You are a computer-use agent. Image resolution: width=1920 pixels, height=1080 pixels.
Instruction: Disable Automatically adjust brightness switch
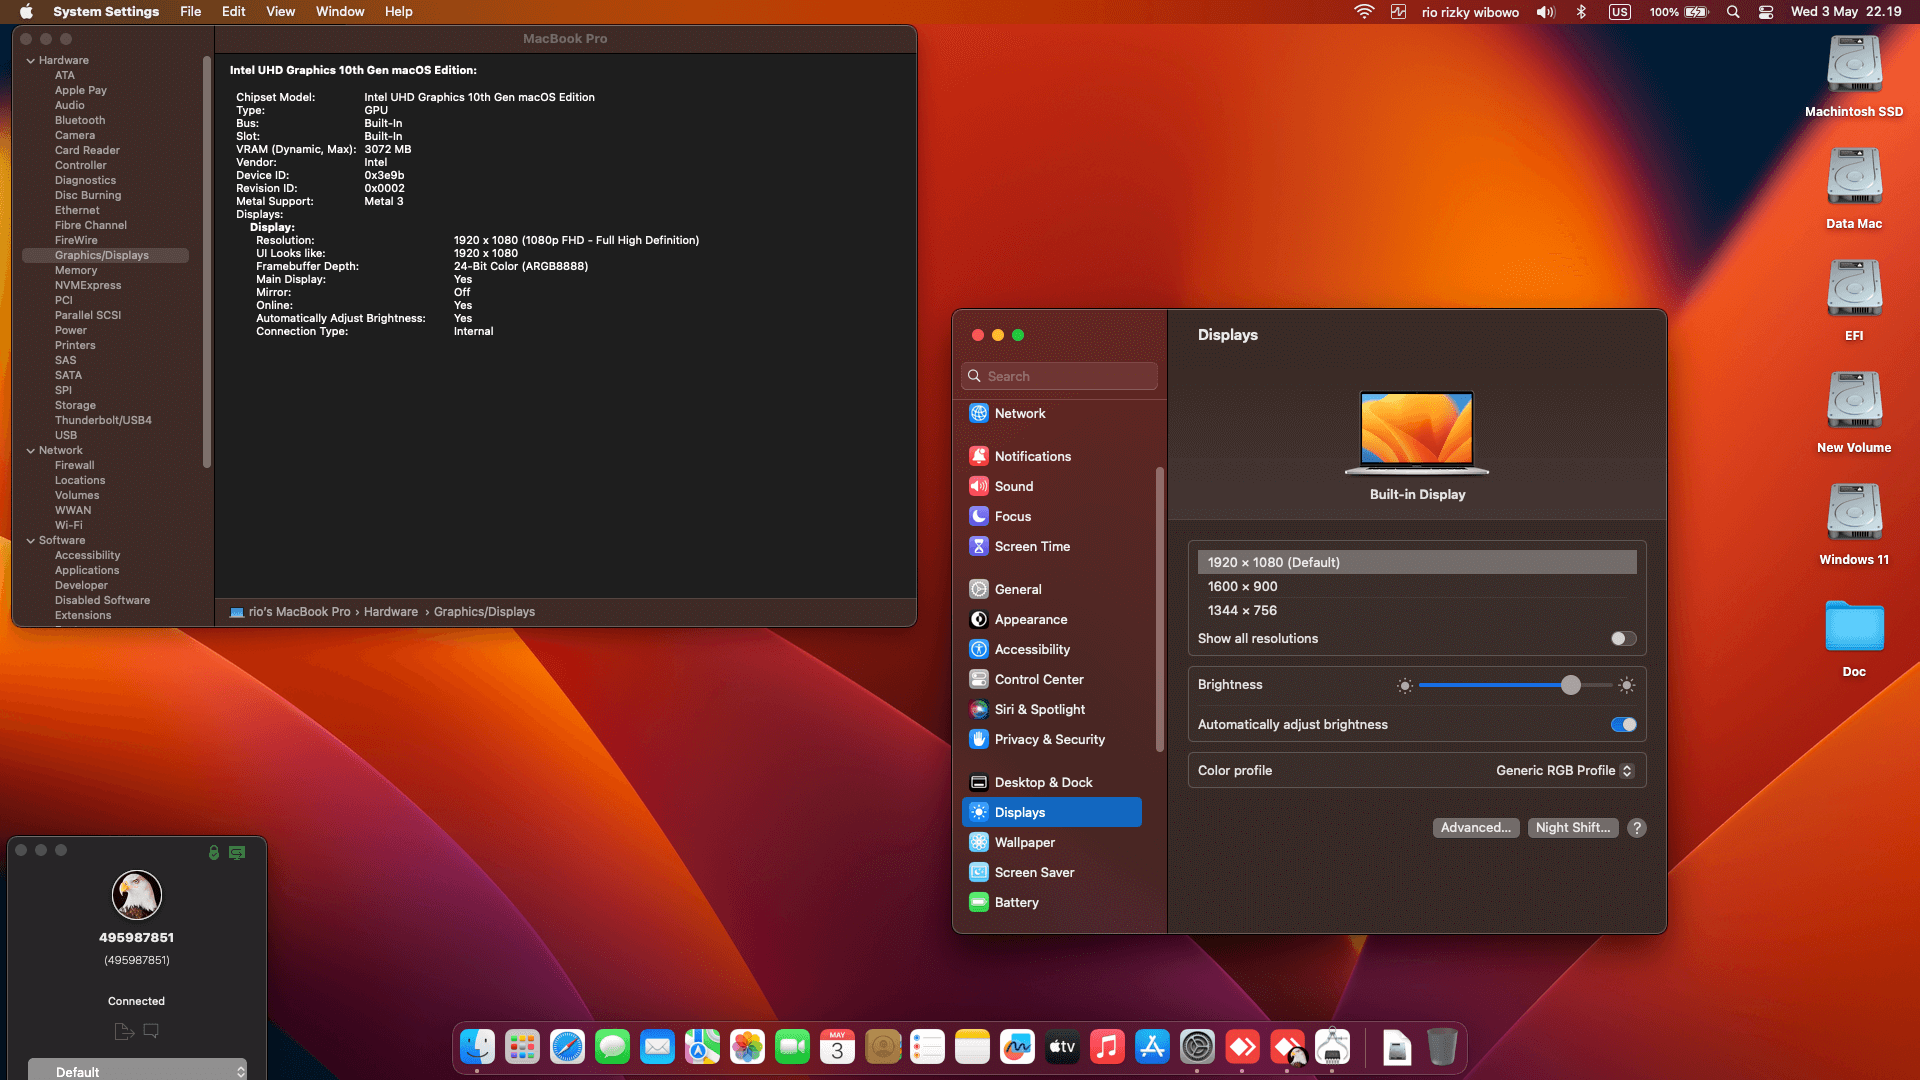pos(1623,725)
